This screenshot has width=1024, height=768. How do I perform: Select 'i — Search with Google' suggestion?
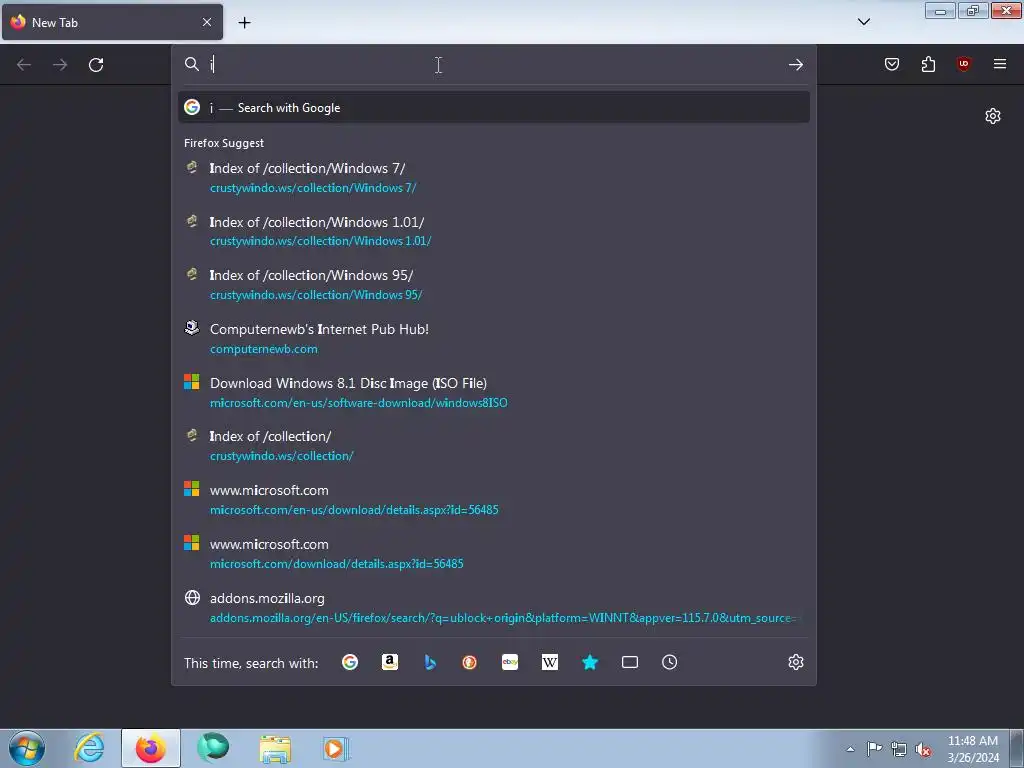(494, 108)
